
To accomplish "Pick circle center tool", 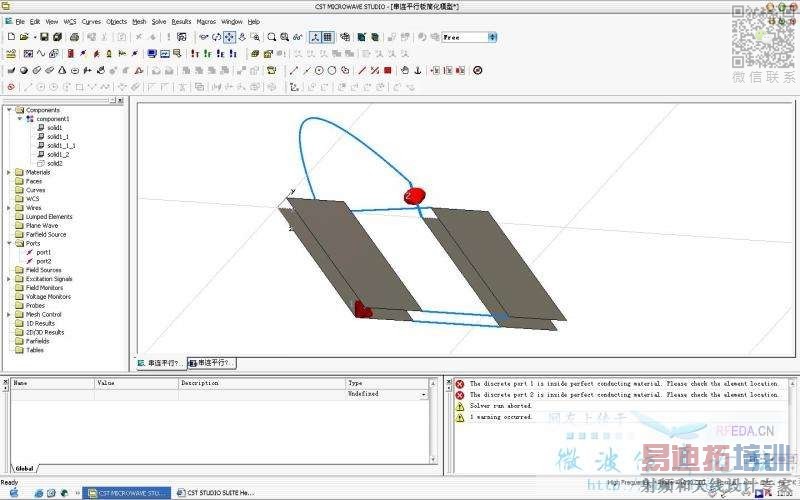I will [x=319, y=70].
